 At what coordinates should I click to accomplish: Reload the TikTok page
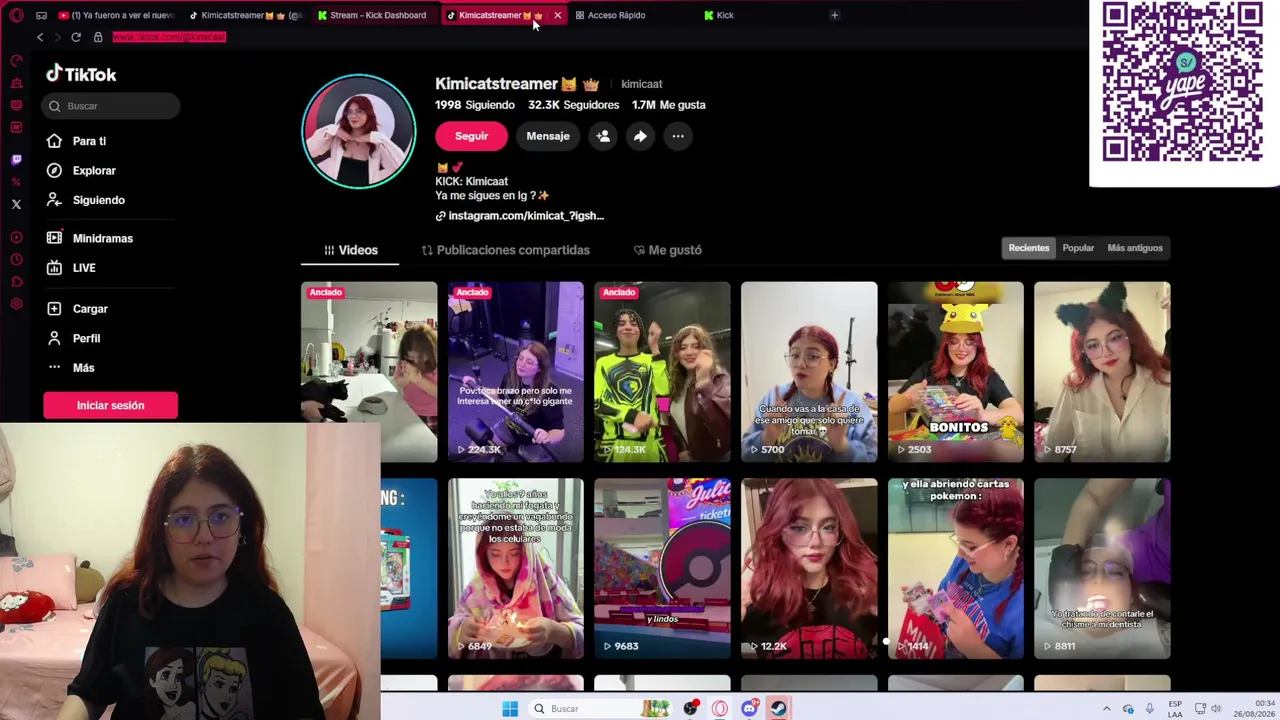pos(76,37)
